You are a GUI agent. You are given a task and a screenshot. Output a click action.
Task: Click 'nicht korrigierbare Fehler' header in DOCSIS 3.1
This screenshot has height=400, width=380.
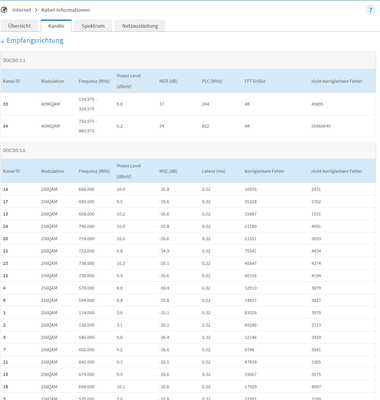tap(337, 81)
